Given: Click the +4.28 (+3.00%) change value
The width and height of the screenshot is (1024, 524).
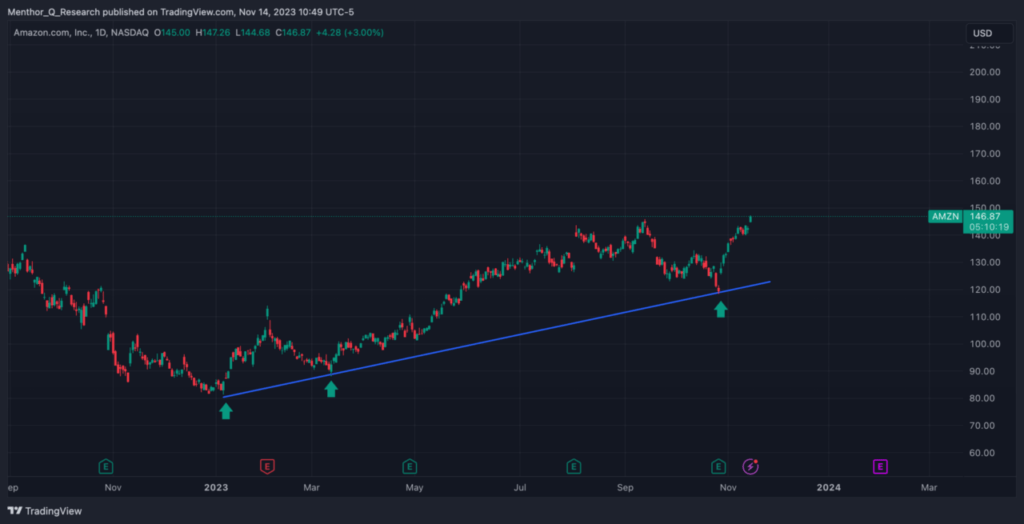Looking at the screenshot, I should (351, 32).
